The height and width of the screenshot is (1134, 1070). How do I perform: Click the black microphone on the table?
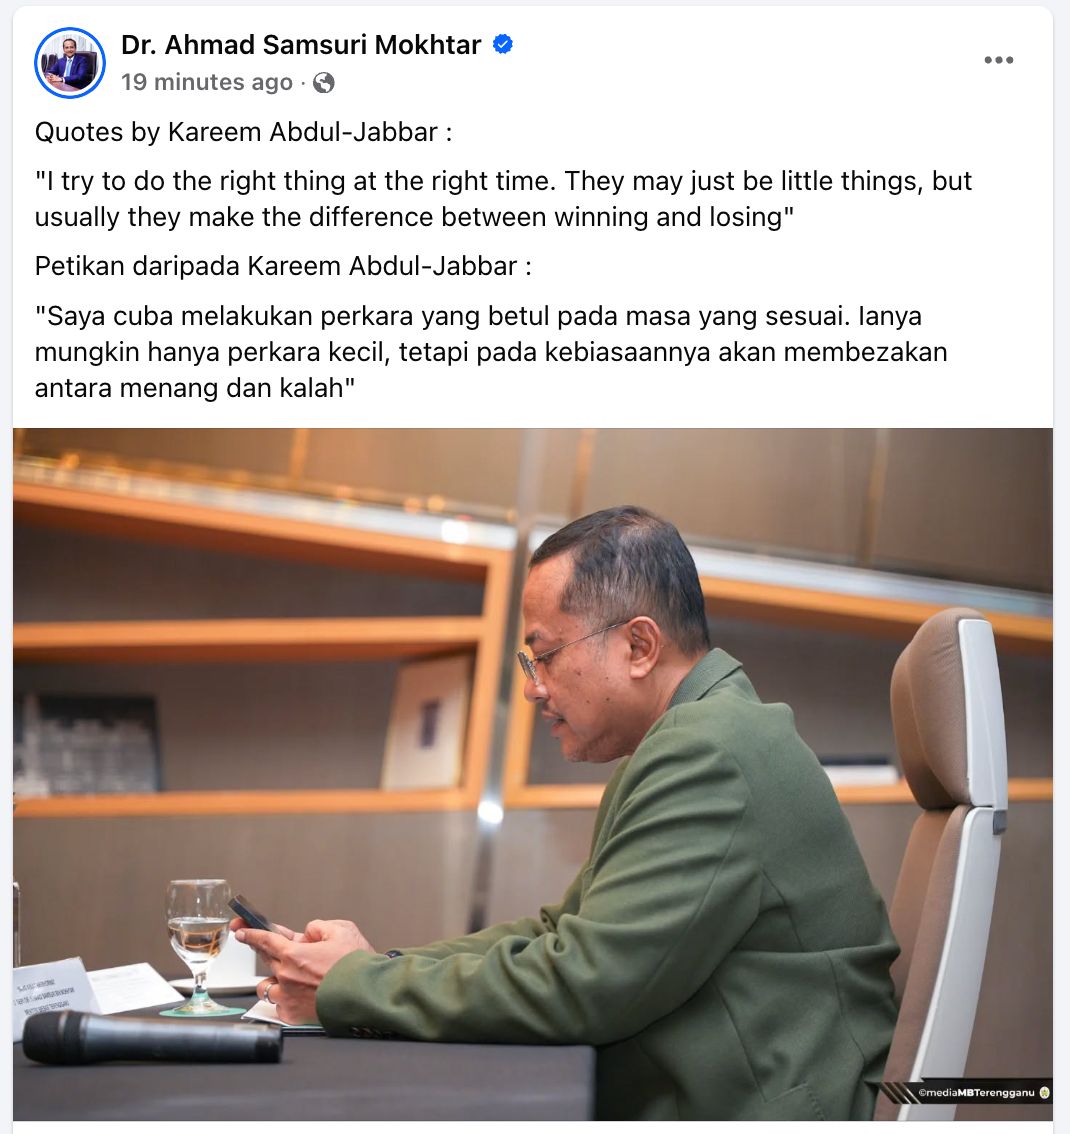pyautogui.click(x=152, y=1037)
